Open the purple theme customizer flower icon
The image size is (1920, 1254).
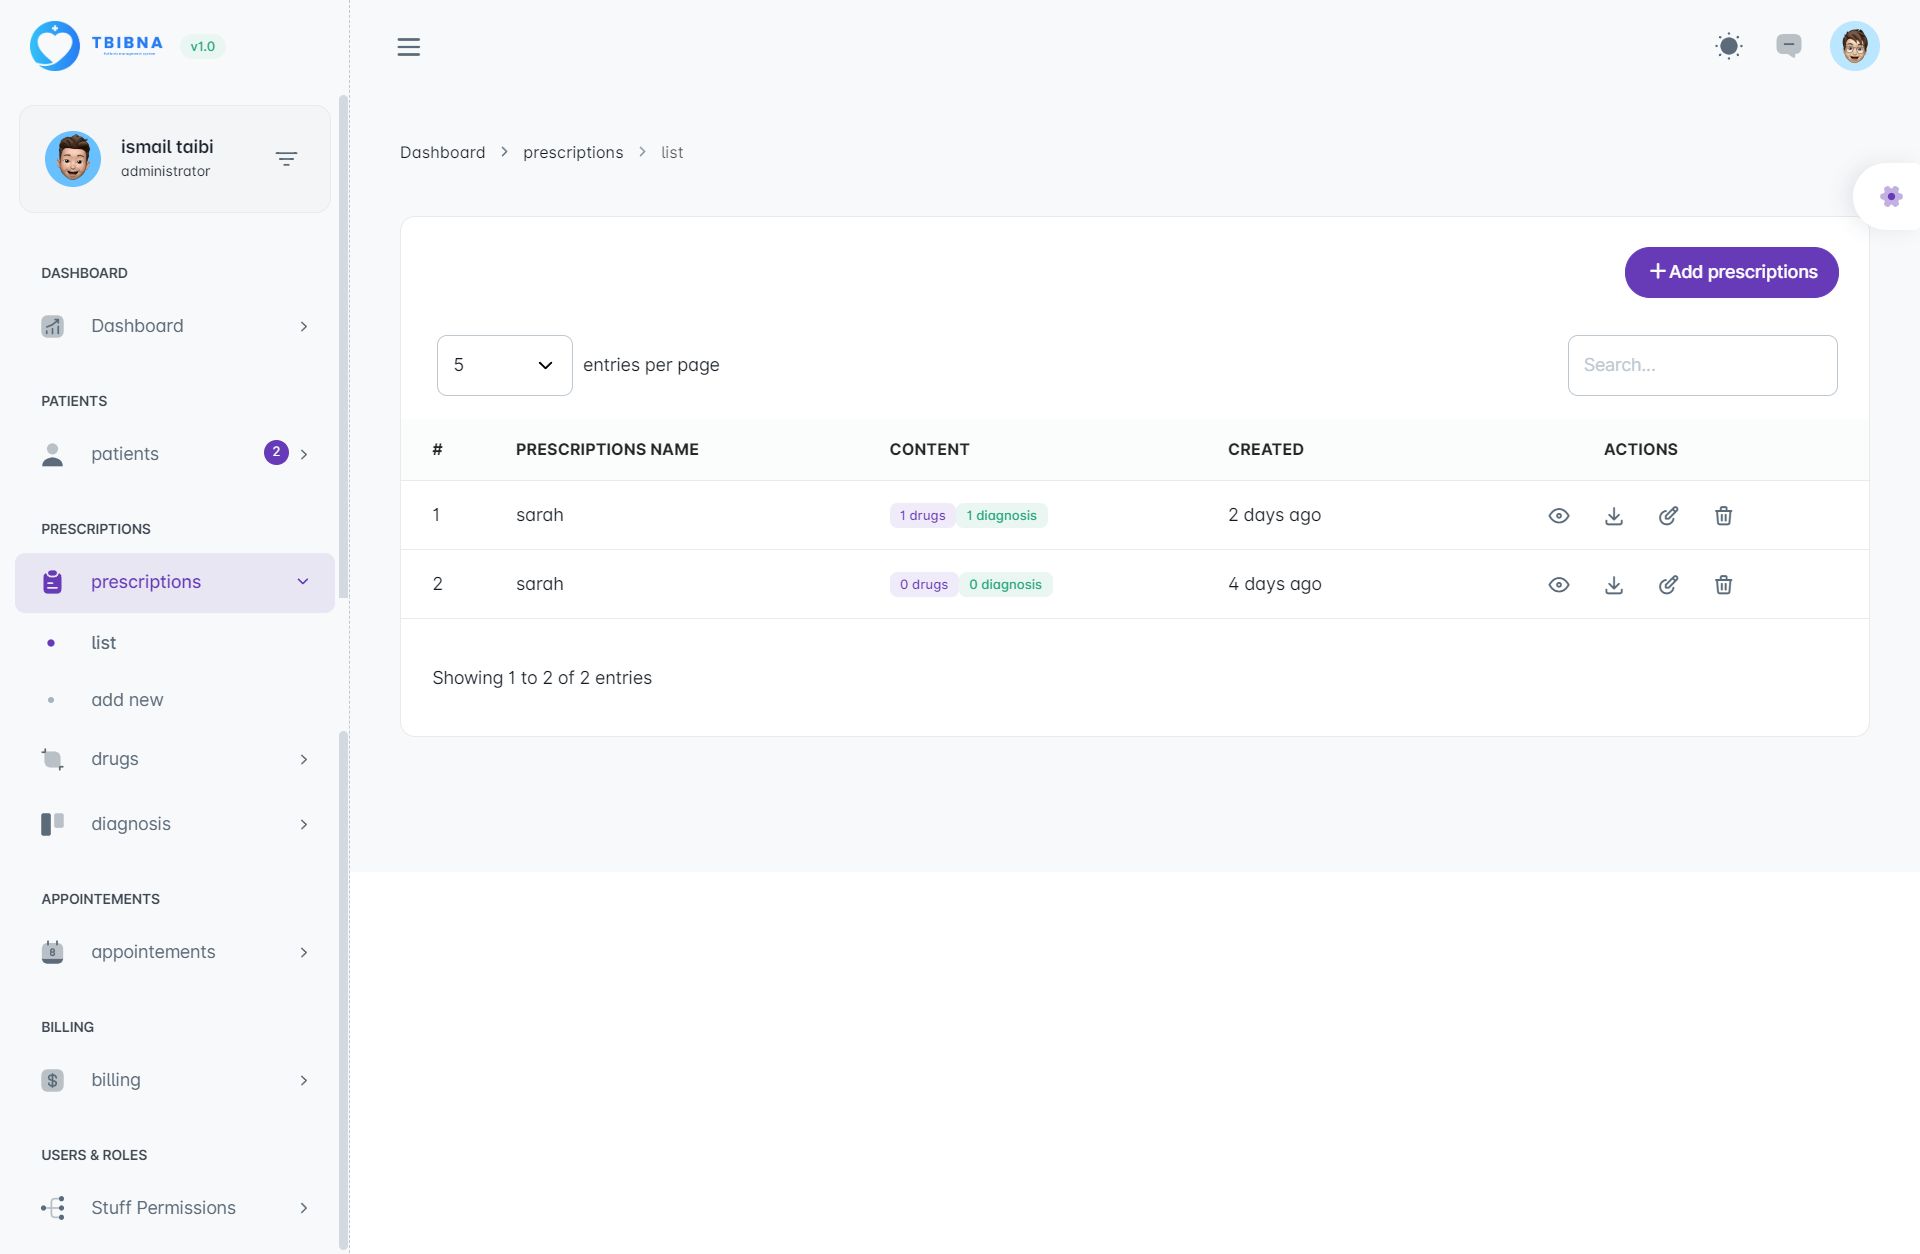1890,197
